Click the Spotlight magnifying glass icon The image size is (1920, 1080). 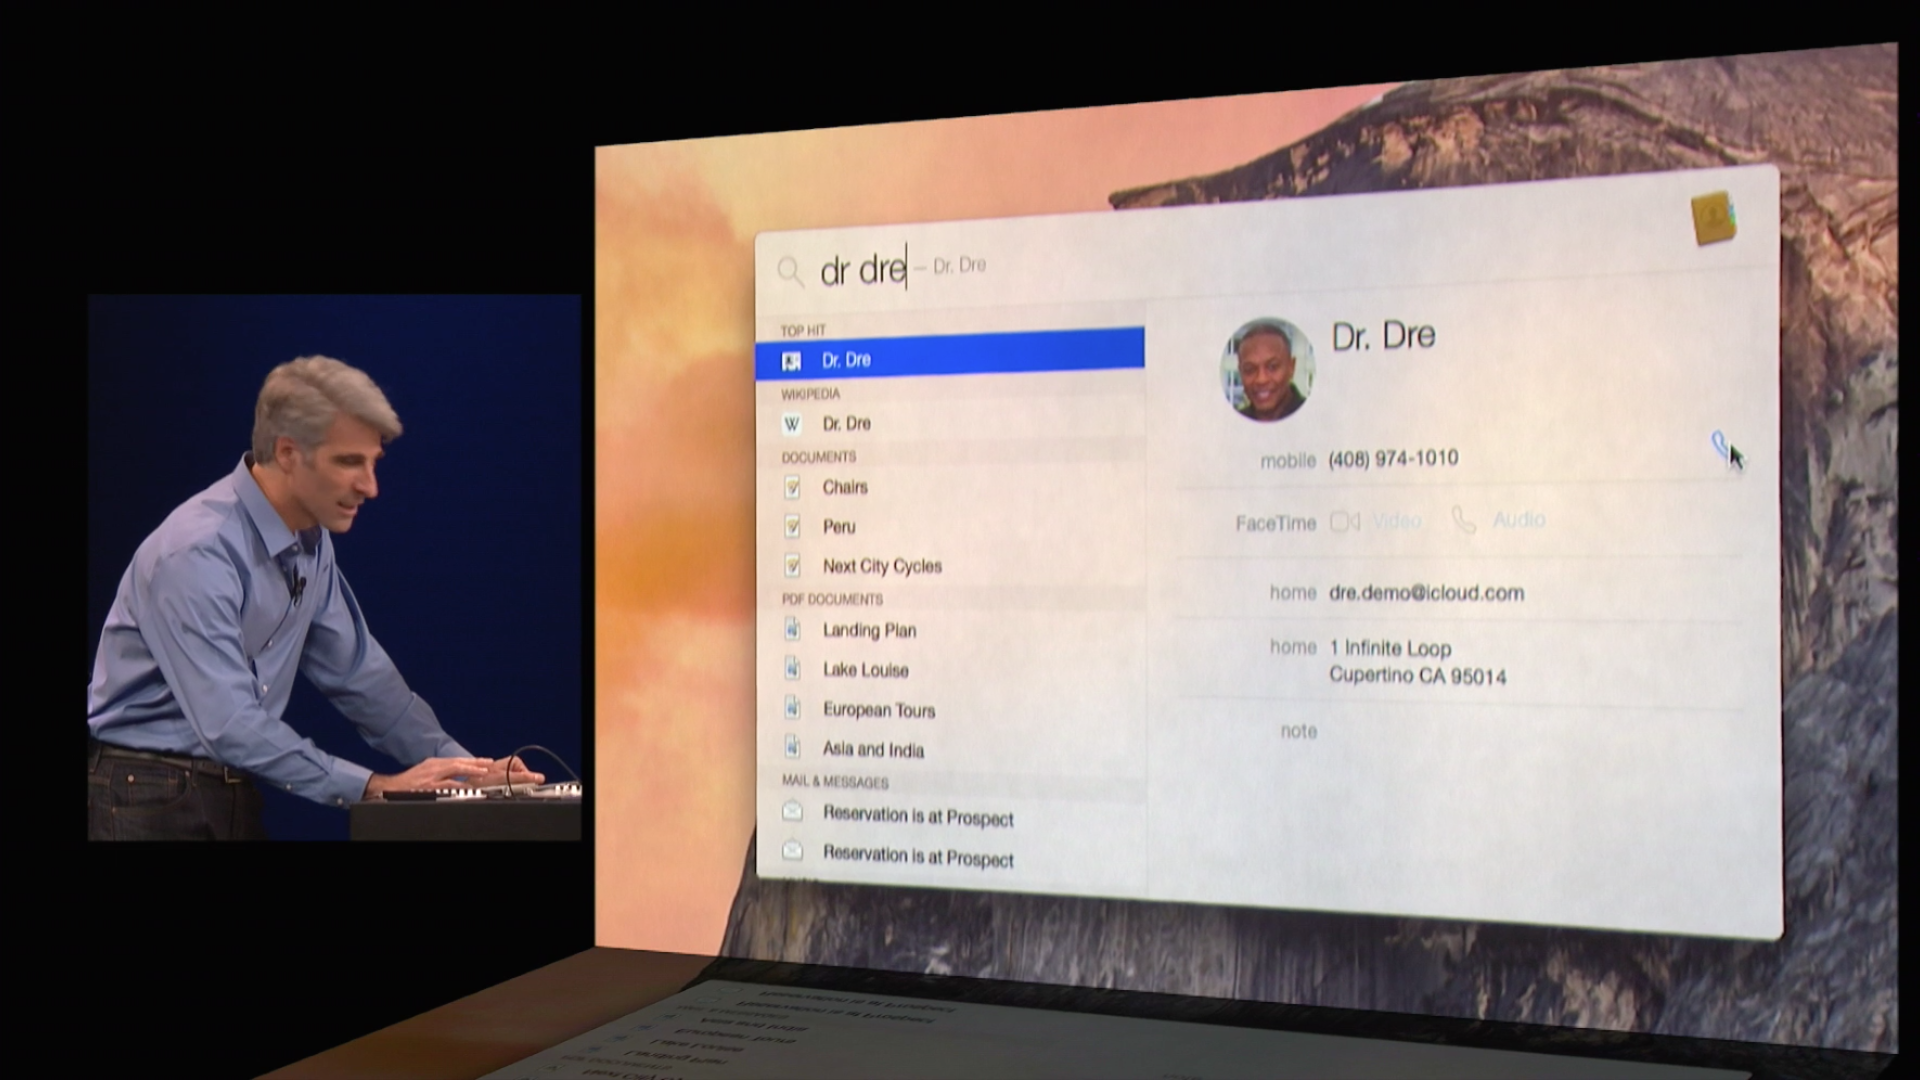click(790, 271)
